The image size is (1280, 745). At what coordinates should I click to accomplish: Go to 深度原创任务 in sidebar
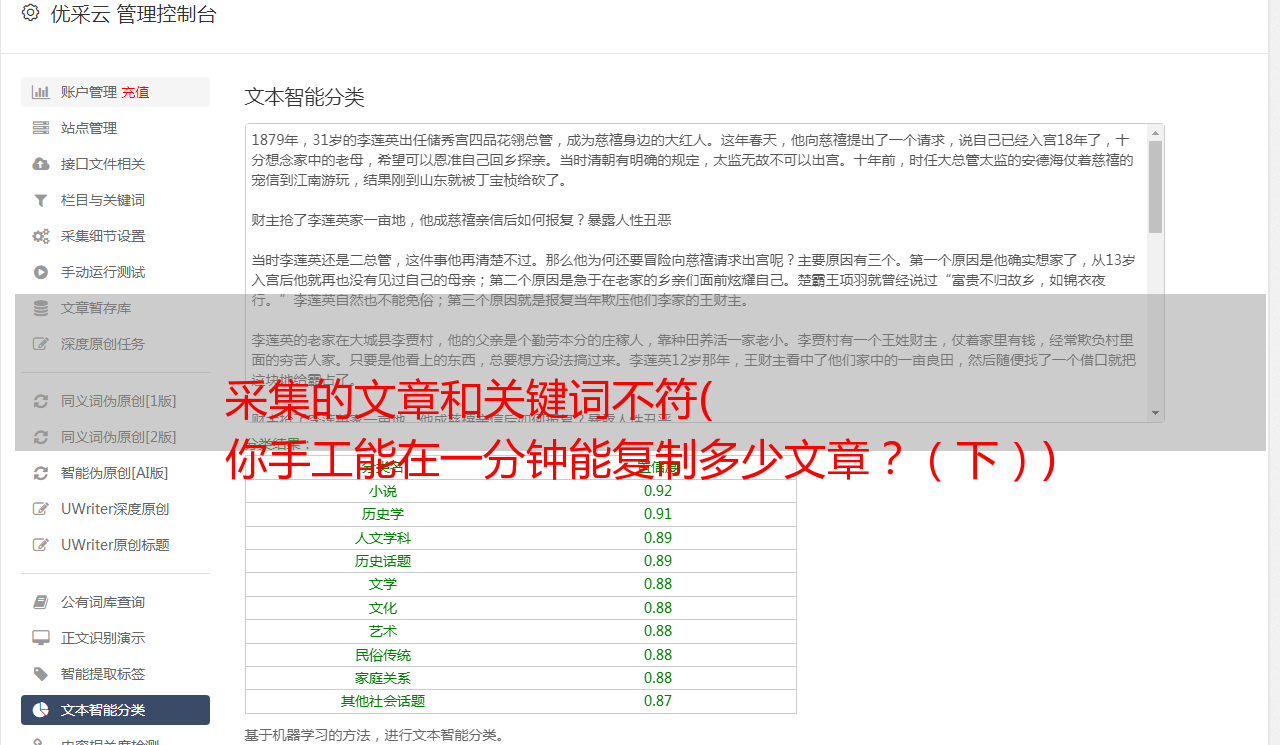[x=115, y=344]
